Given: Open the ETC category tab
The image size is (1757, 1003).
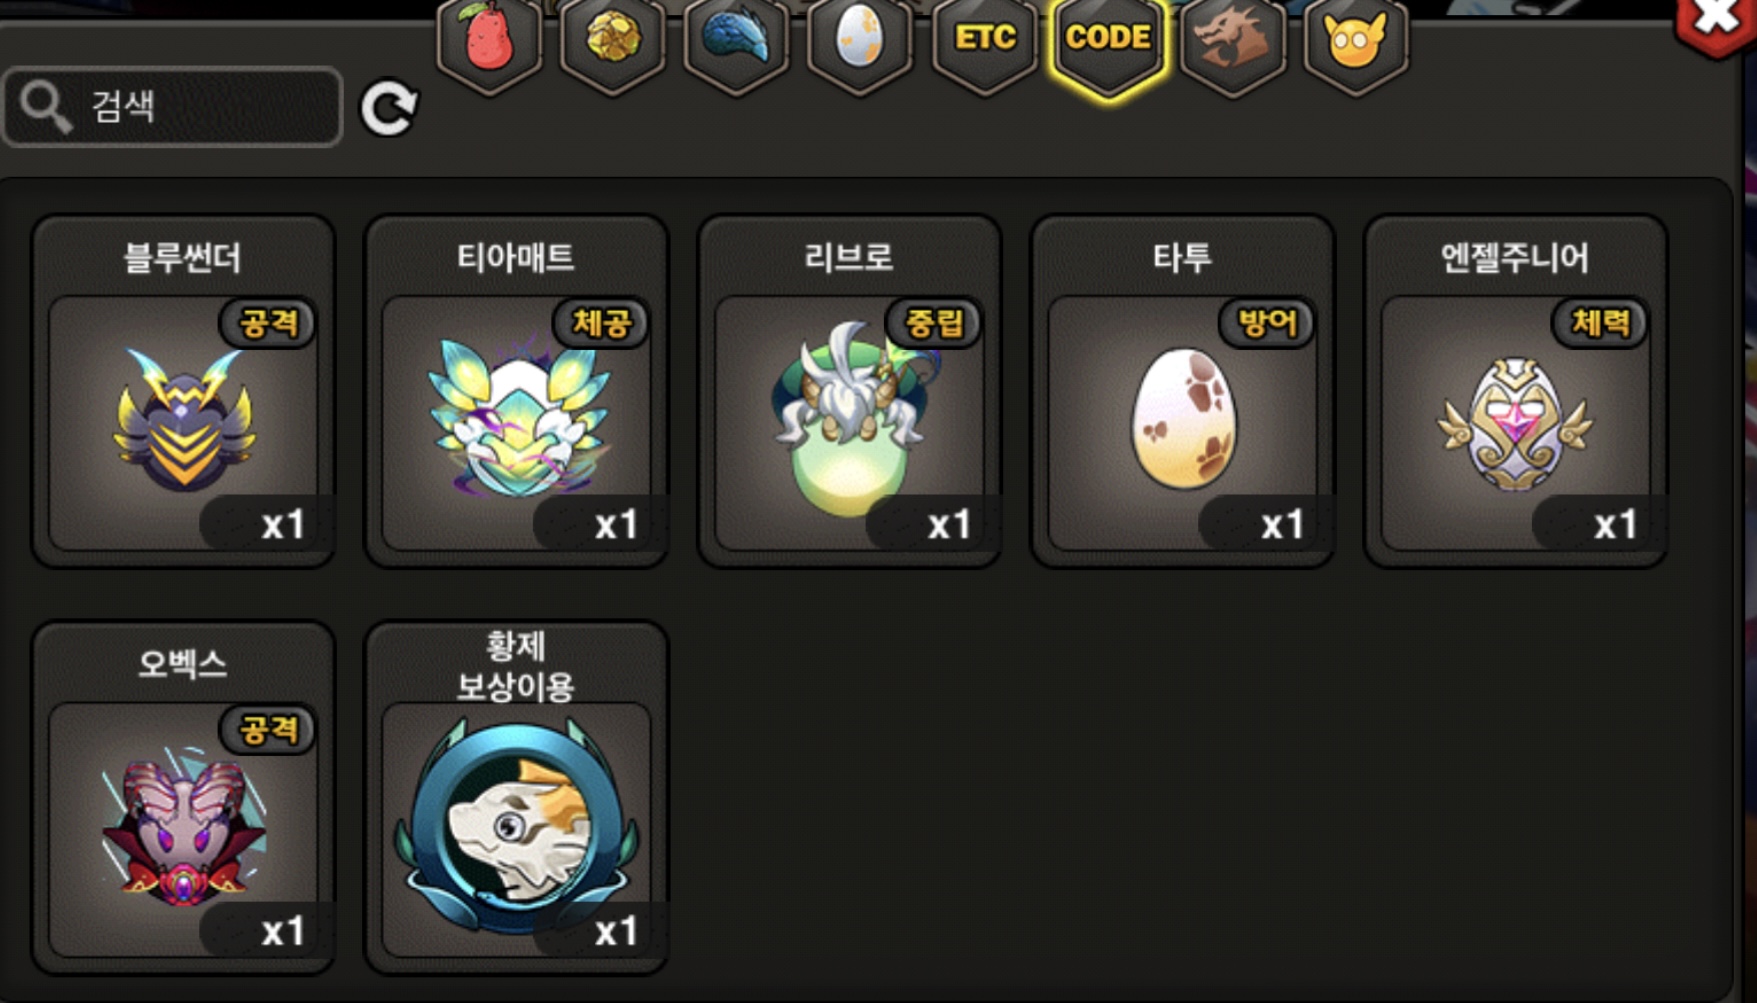Looking at the screenshot, I should [x=984, y=42].
